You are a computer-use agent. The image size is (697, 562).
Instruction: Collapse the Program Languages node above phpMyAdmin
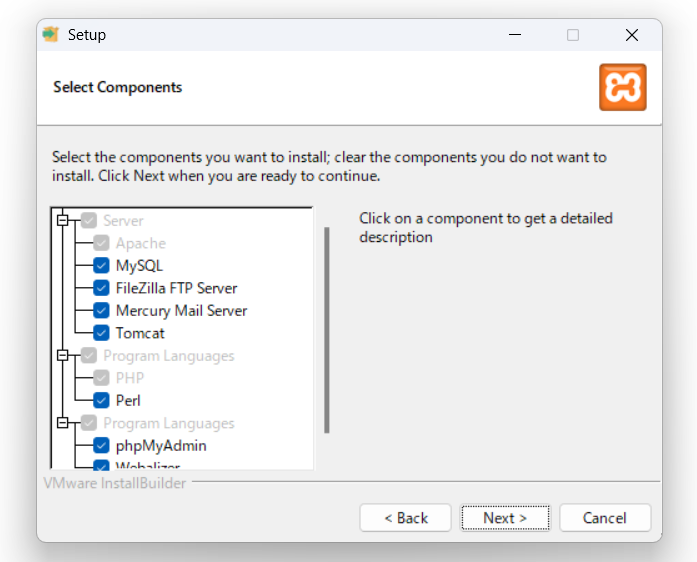coord(64,423)
